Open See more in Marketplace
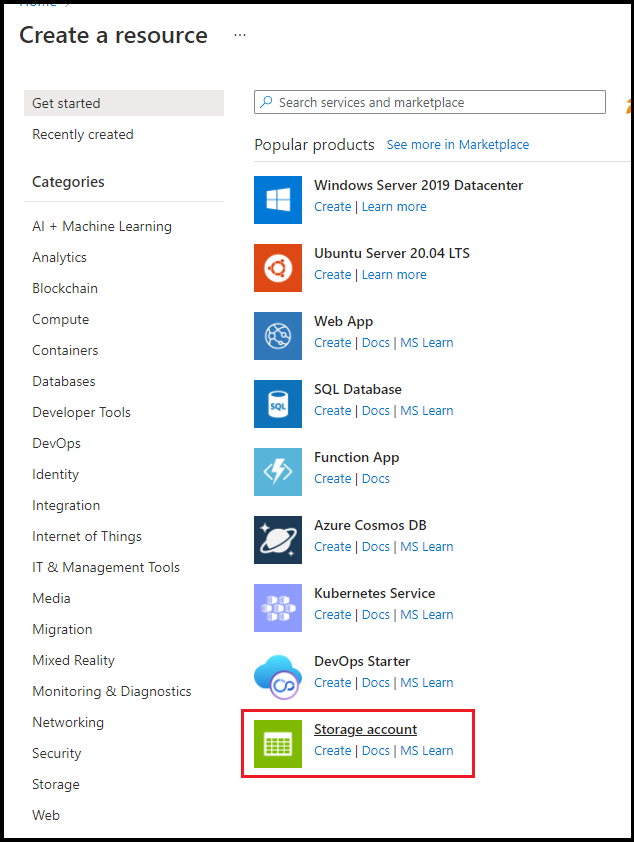634x842 pixels. tap(457, 144)
